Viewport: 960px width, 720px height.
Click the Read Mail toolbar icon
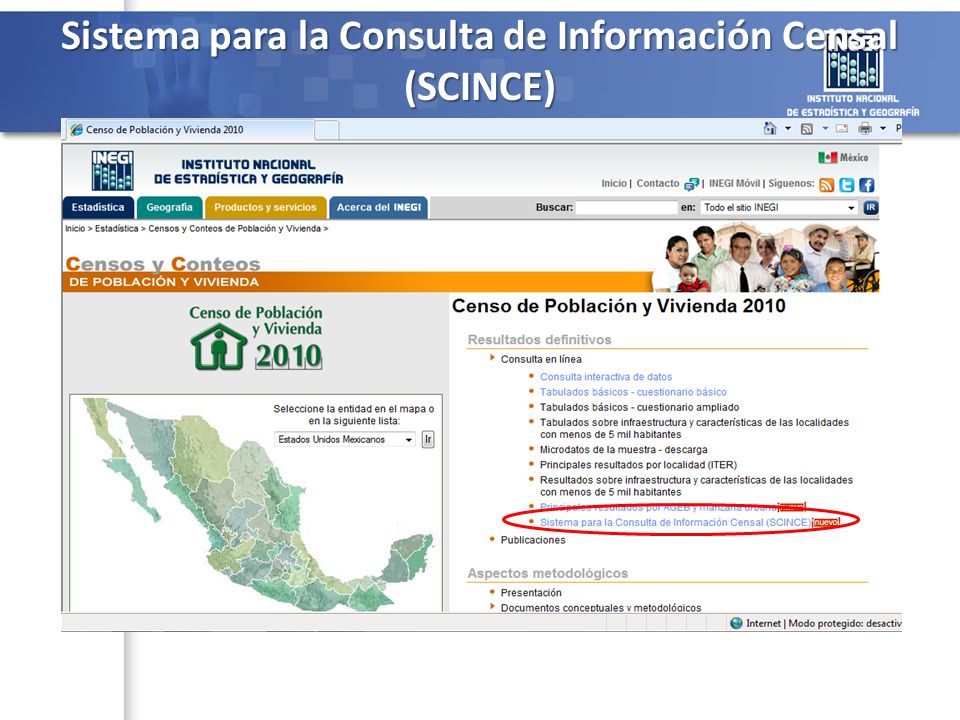tap(842, 129)
